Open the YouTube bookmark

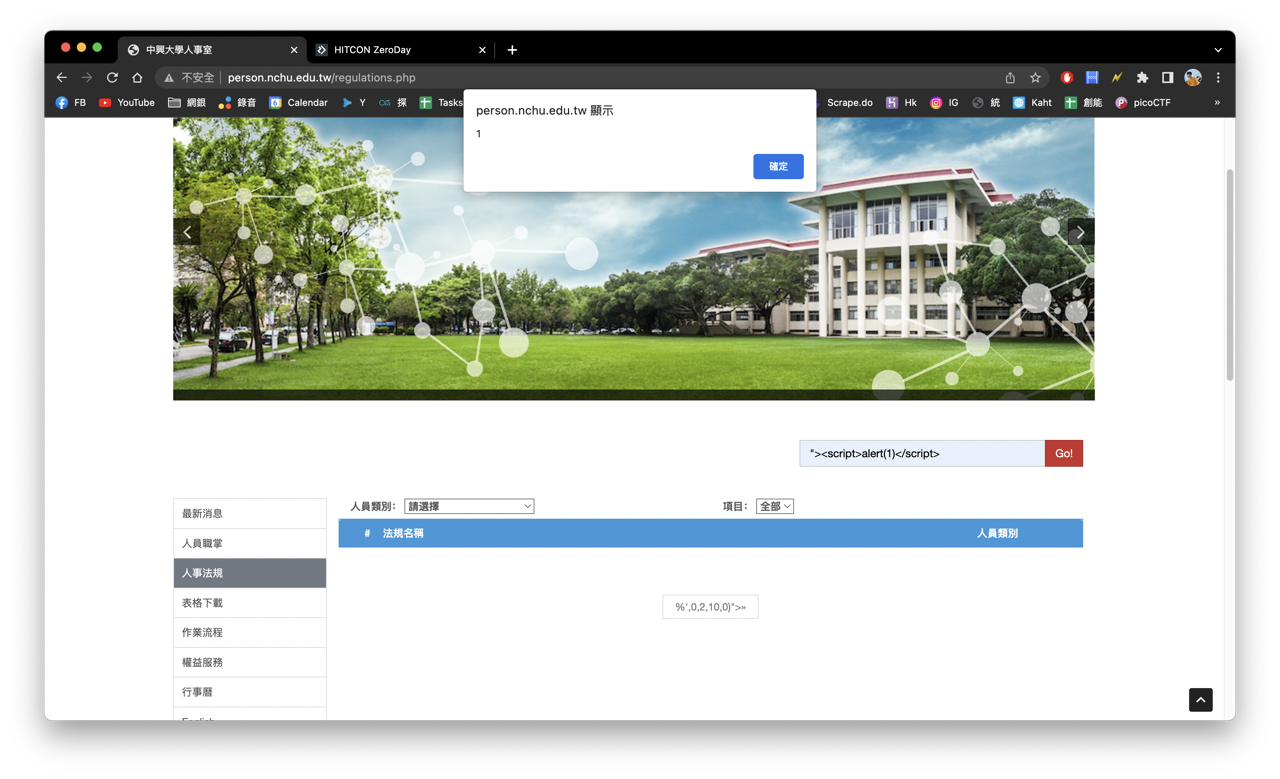tap(127, 102)
